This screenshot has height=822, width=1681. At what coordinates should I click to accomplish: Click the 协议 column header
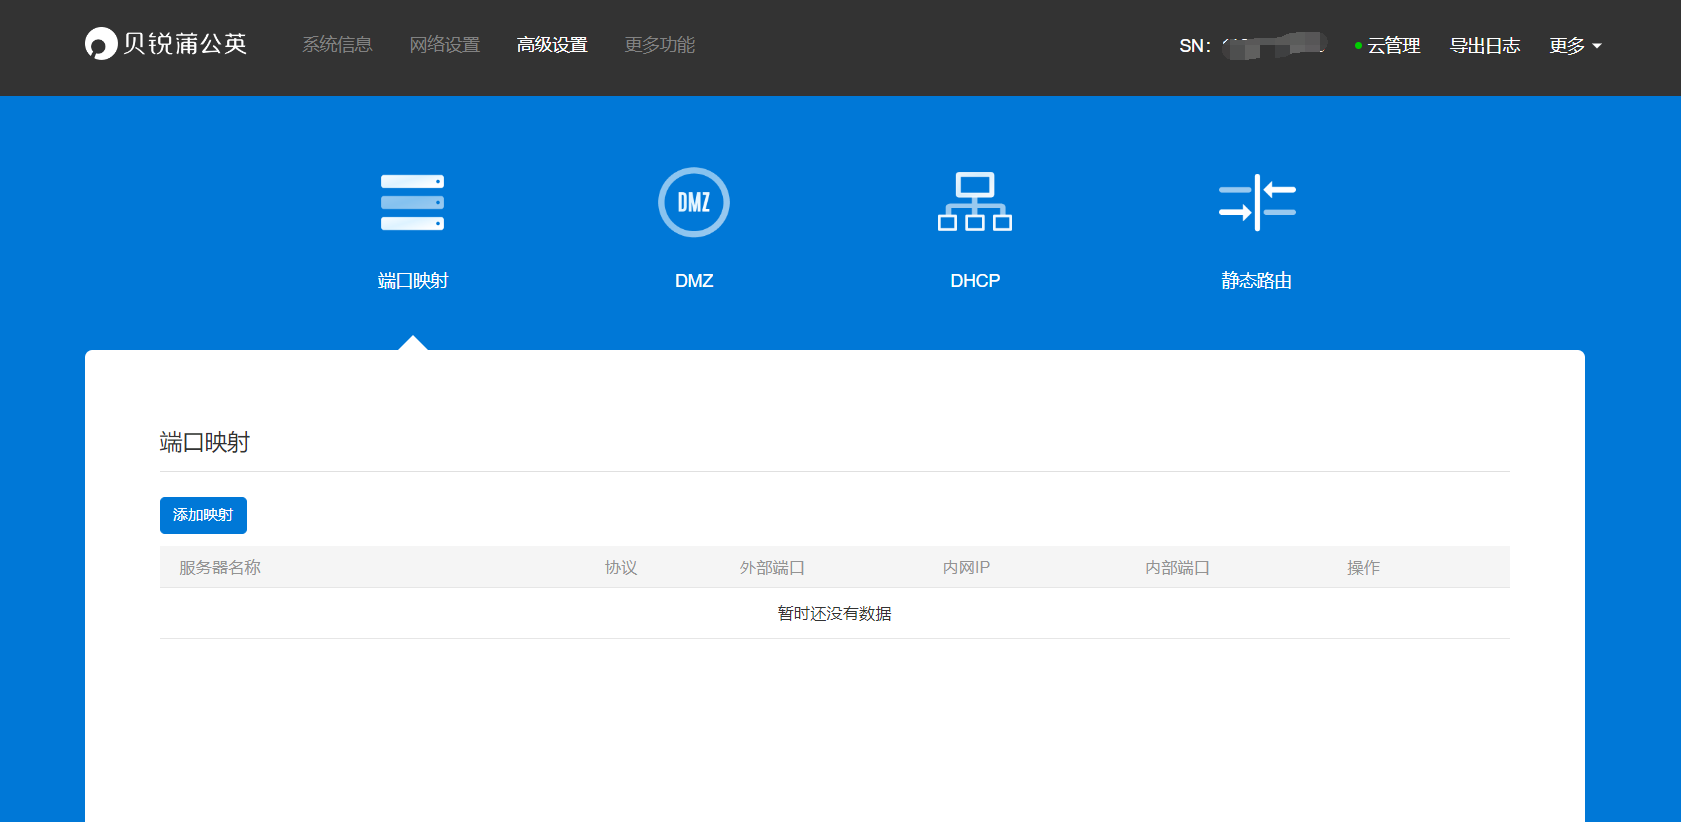coord(621,568)
